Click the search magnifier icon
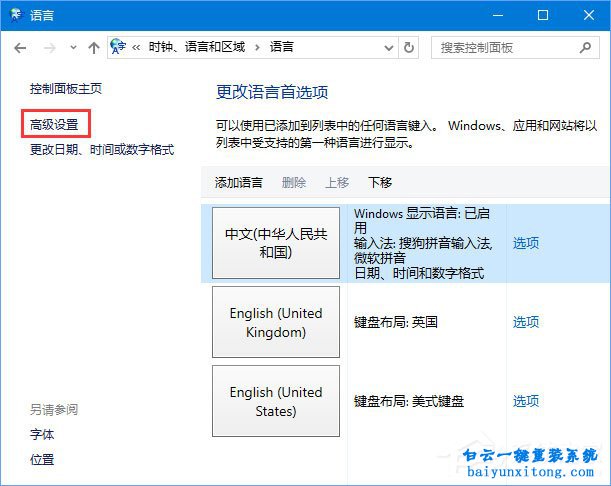Viewport: 611px width, 486px height. (585, 48)
